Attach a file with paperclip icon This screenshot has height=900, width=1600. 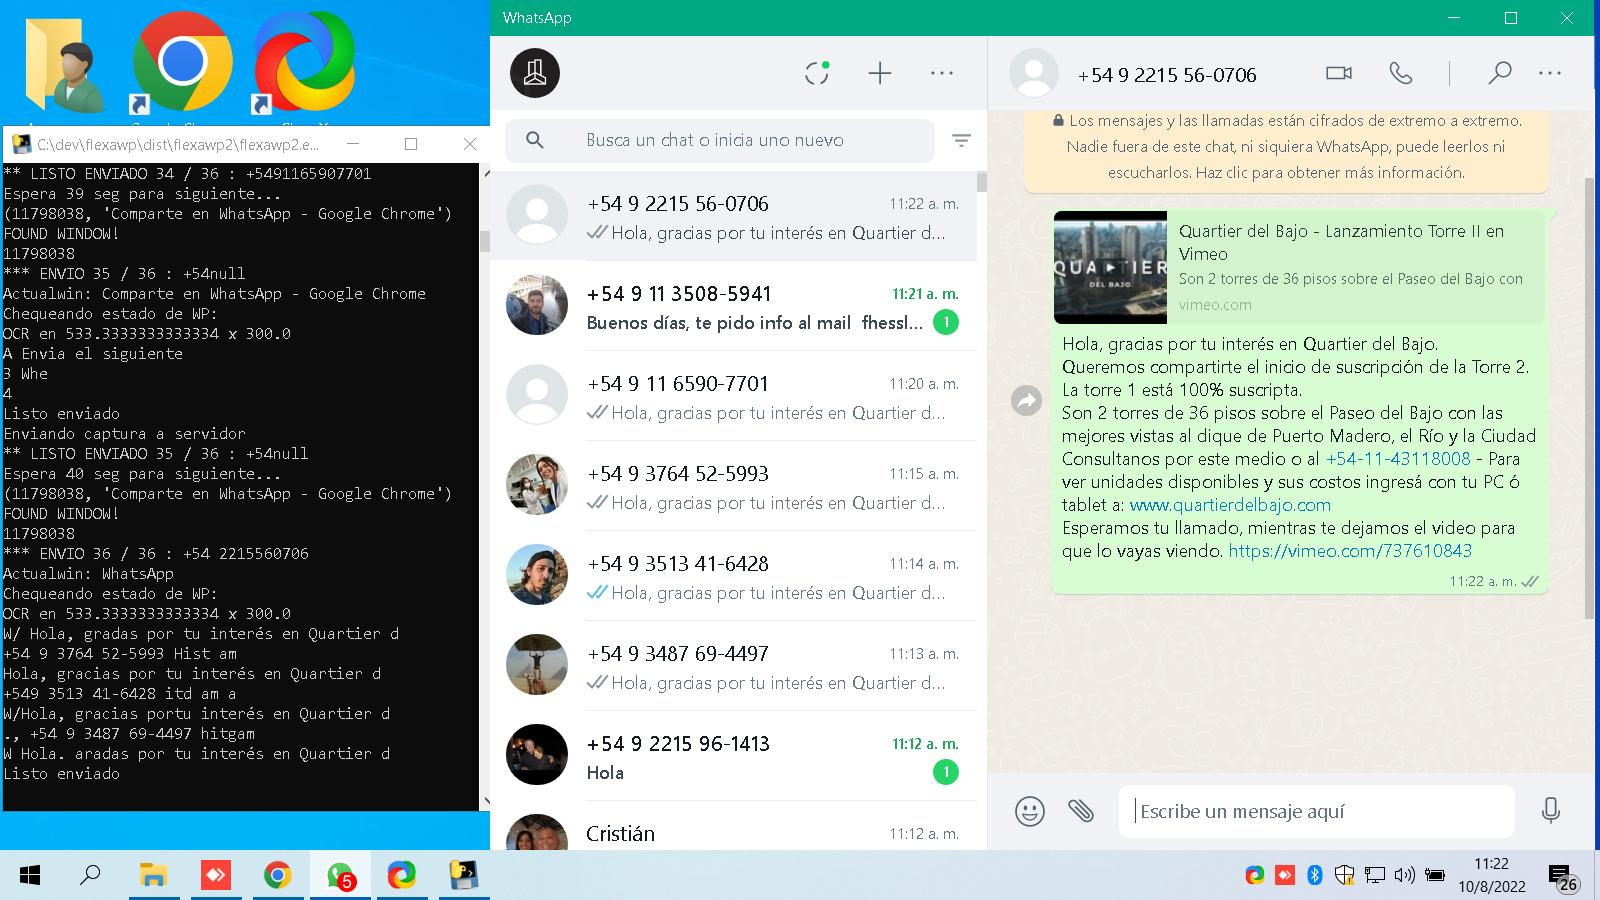point(1081,811)
